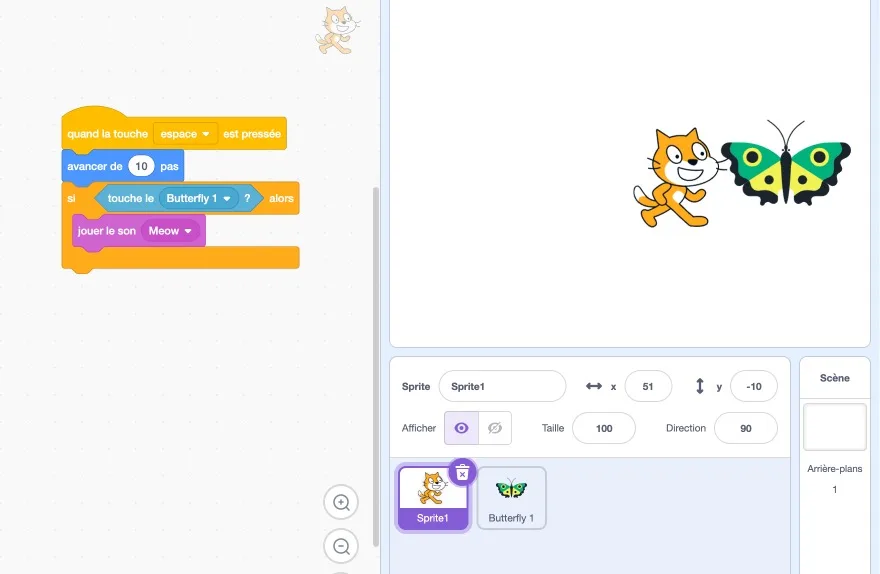
Task: Open the 'Butterfly 1' touching dropdown
Action: pos(198,198)
